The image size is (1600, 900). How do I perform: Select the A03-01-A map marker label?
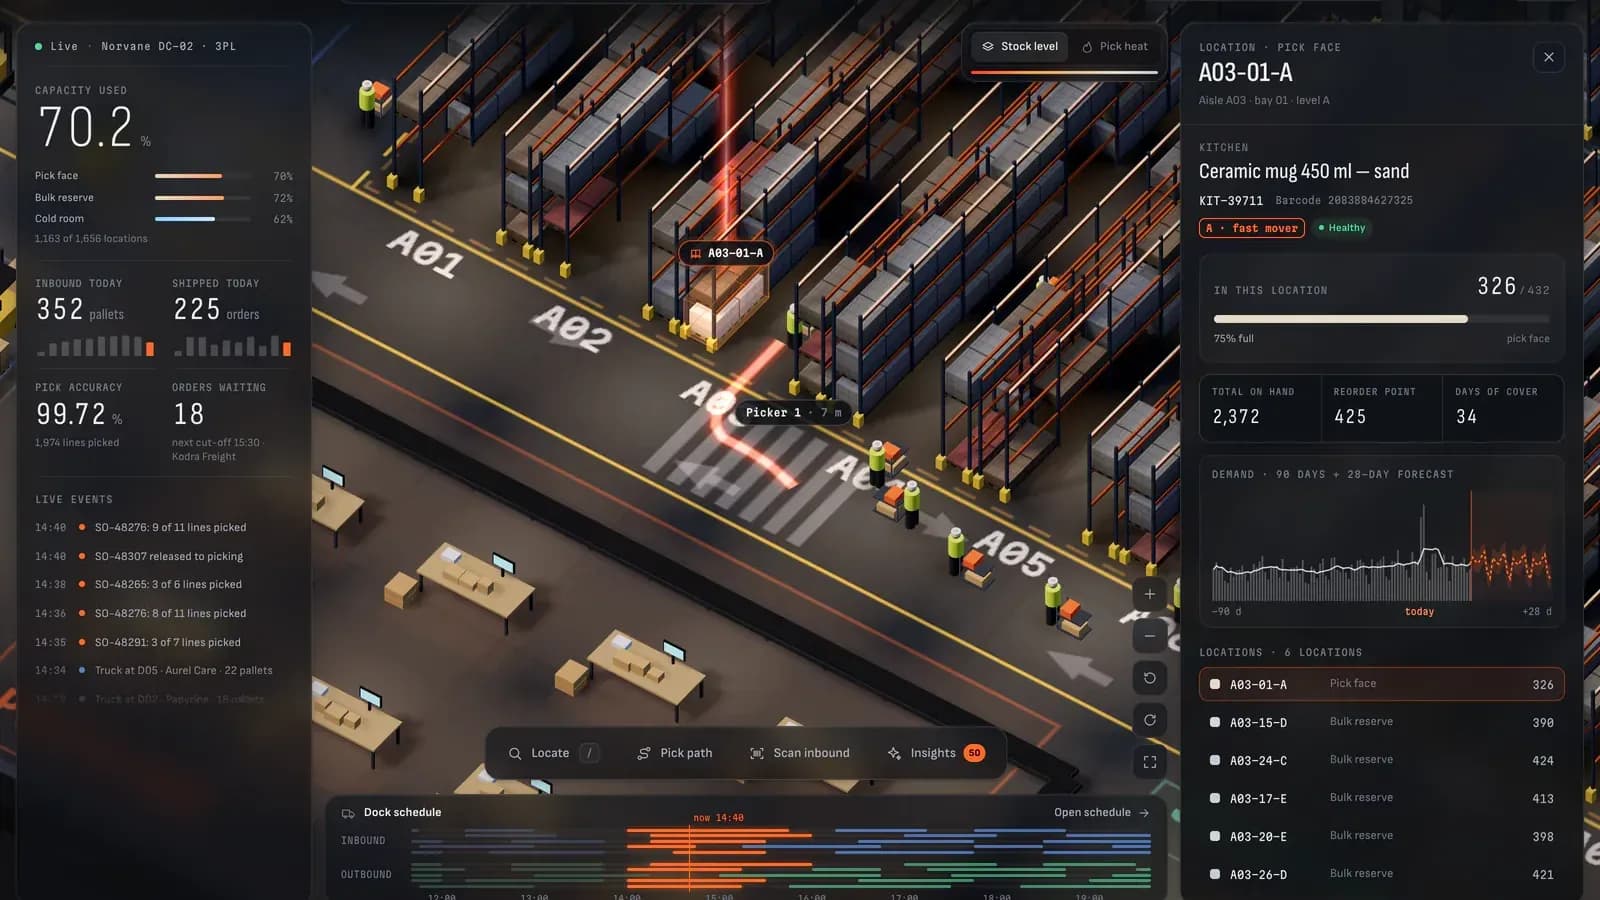726,253
